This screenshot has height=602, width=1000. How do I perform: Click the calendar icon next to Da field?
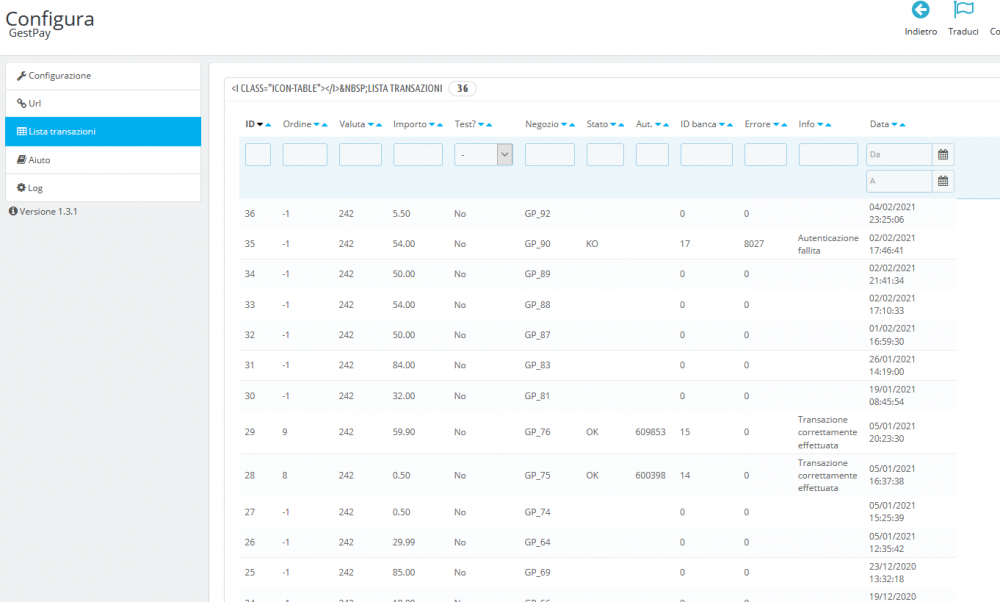click(944, 154)
